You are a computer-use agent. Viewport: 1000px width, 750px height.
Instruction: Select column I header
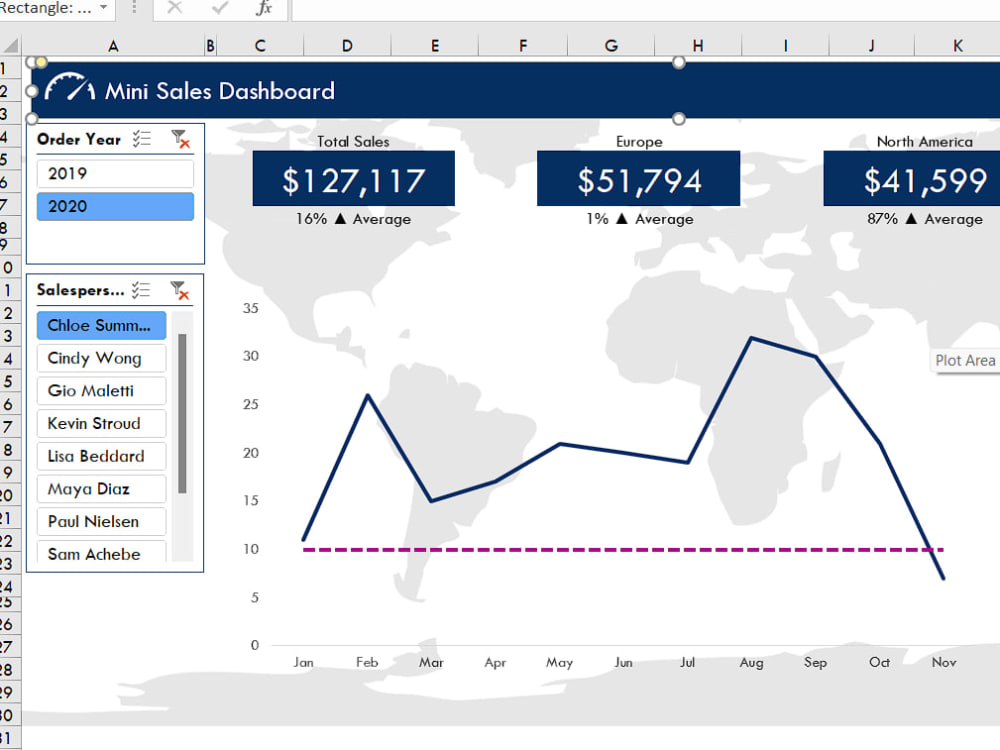tap(786, 46)
